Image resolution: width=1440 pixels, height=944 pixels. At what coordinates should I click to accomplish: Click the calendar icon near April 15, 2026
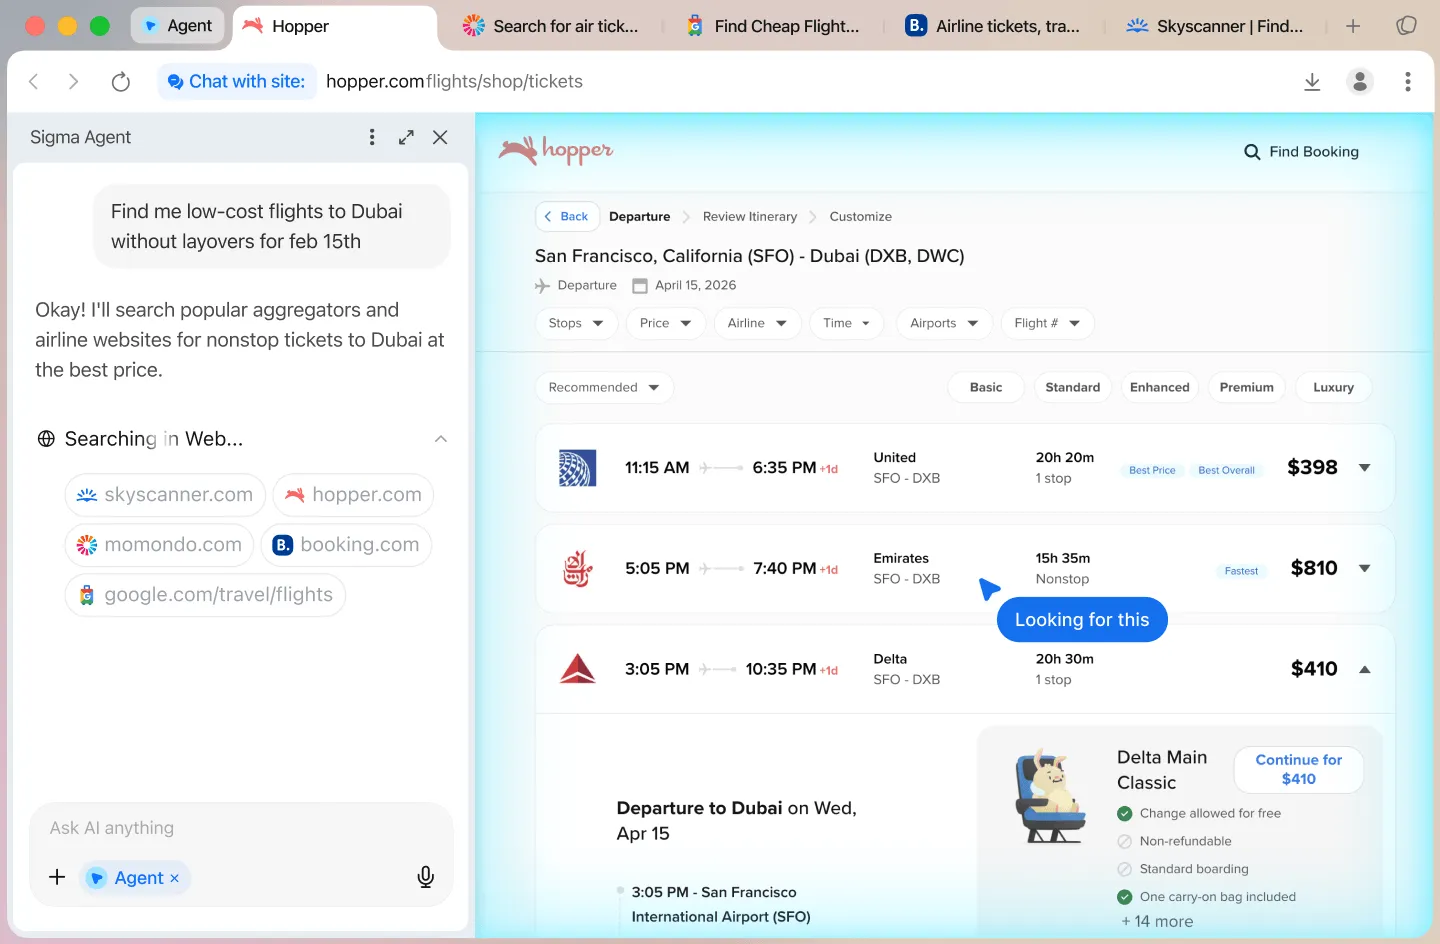640,285
